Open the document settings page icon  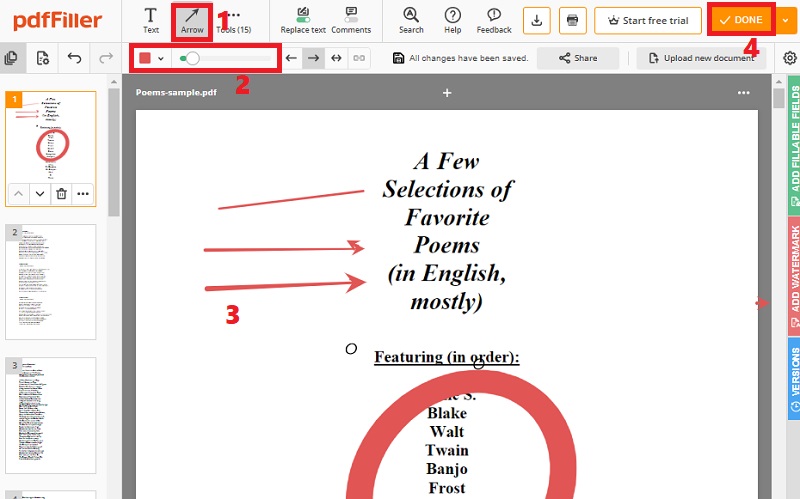pyautogui.click(x=43, y=58)
